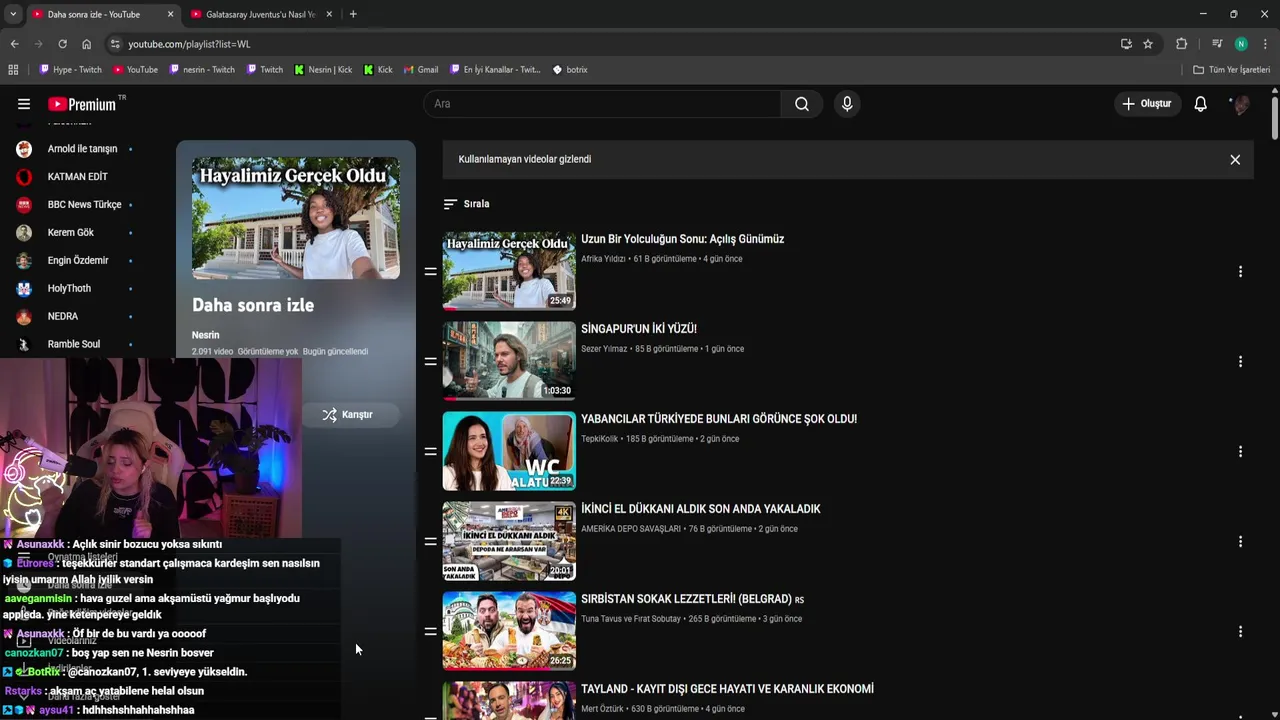Open options for 'YABANCILAR TÜRKİYEDE' video

[1240, 452]
